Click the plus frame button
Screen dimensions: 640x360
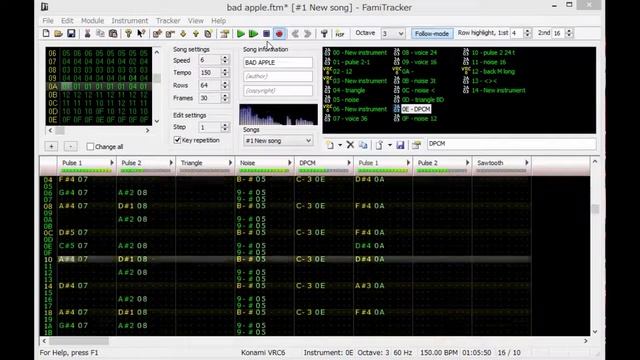(51, 147)
